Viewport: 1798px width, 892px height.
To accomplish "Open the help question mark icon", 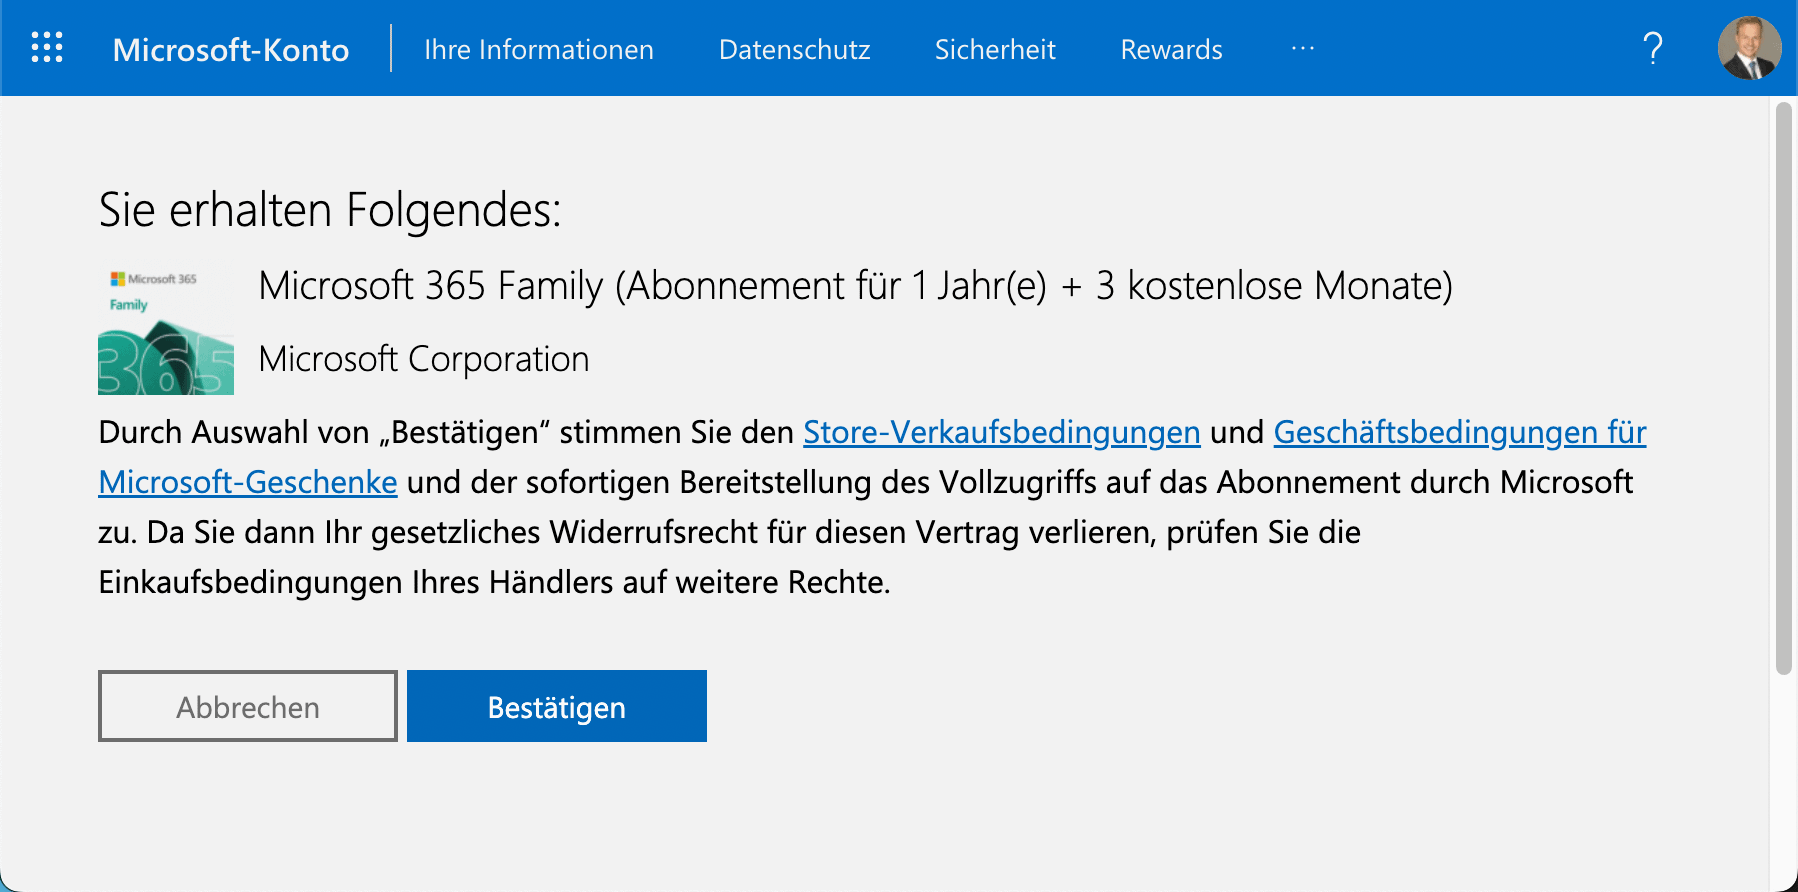I will coord(1653,48).
